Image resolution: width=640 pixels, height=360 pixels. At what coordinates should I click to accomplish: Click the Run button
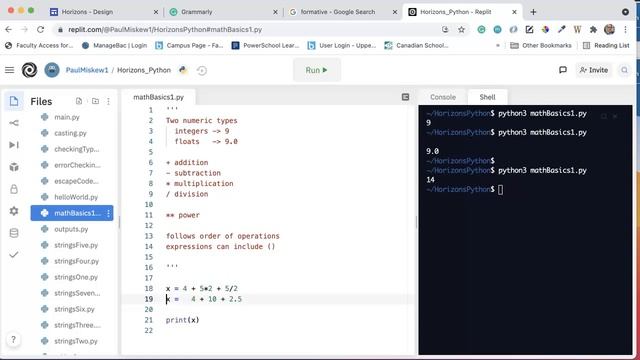point(317,70)
